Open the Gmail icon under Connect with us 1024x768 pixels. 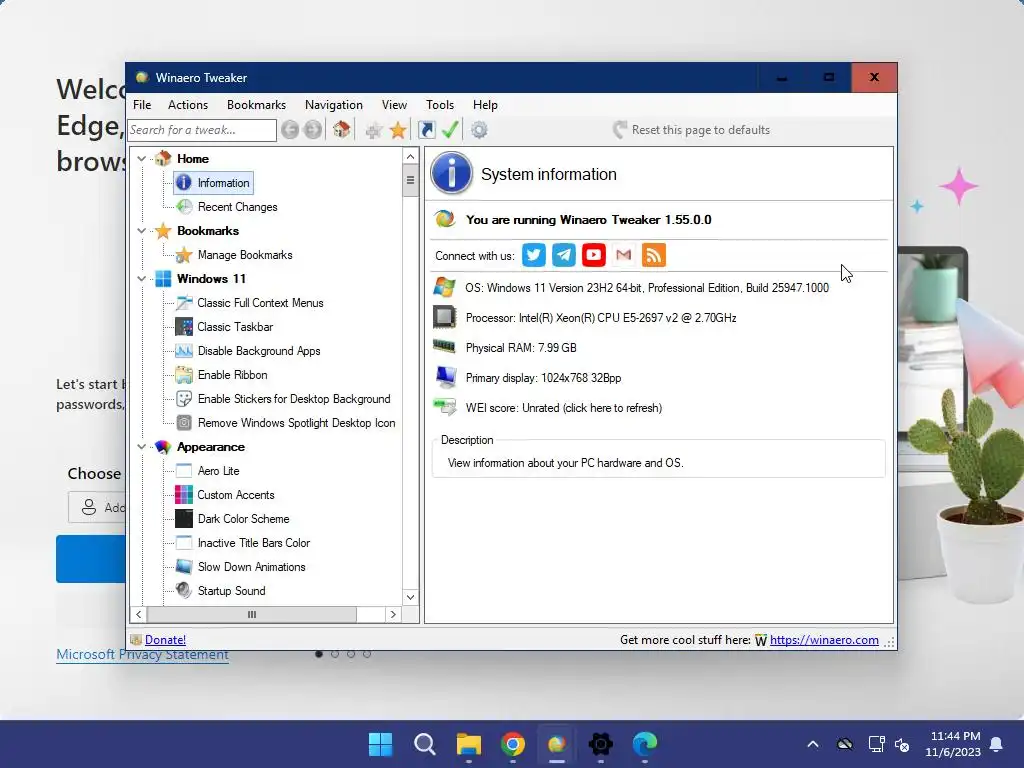click(624, 255)
